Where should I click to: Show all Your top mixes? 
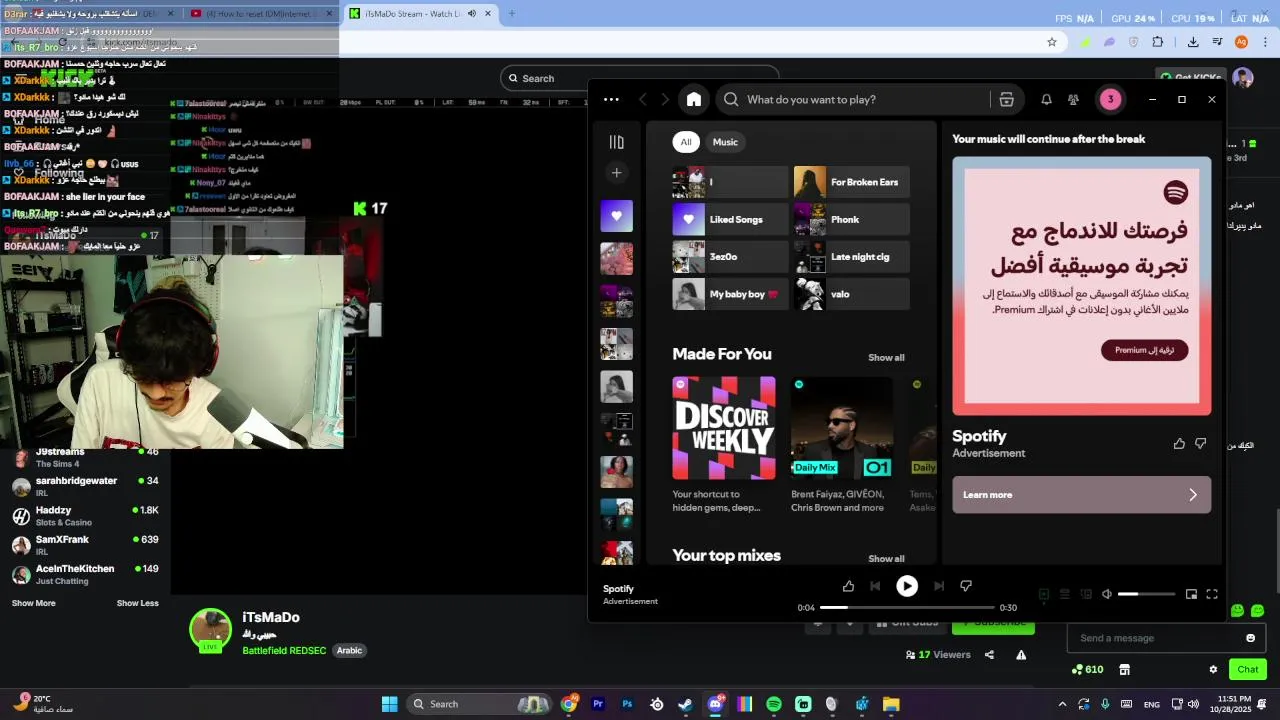coord(886,559)
